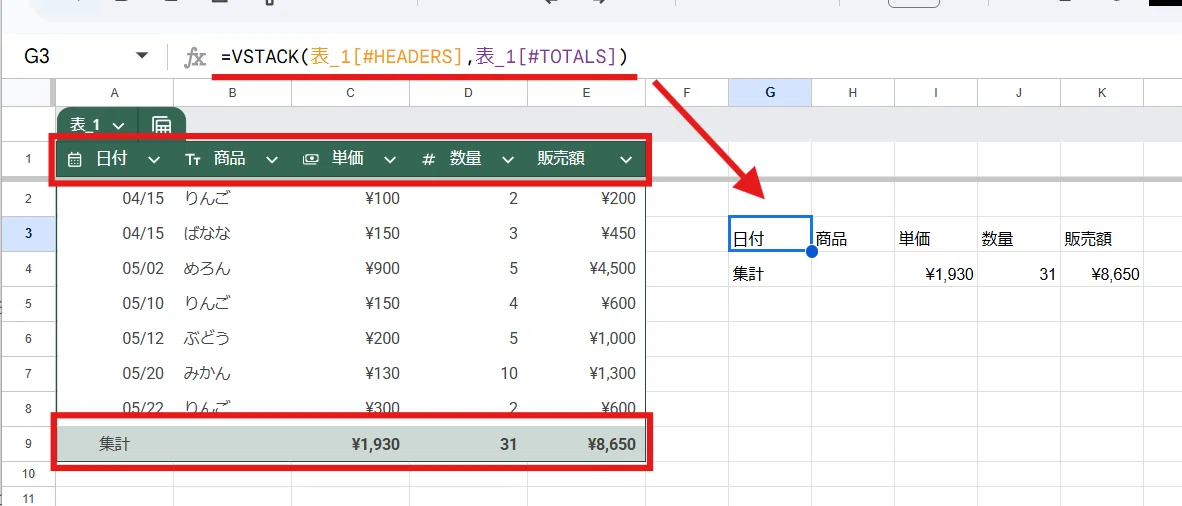Click the ¥450 sales amount cell

click(x=586, y=234)
